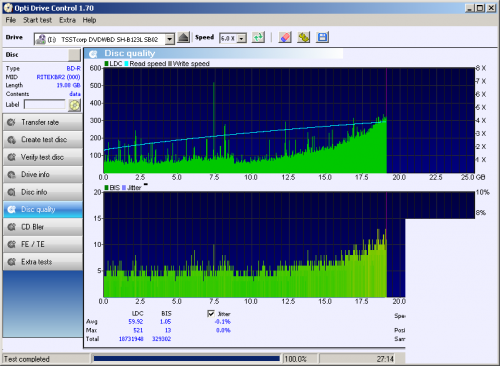Open the Start test menu
The width and height of the screenshot is (500, 366).
37,20
